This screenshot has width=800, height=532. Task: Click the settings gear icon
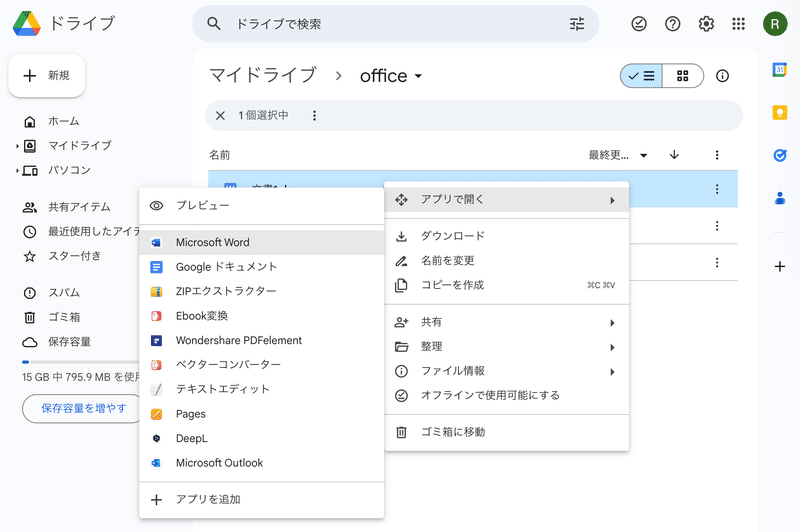click(706, 24)
